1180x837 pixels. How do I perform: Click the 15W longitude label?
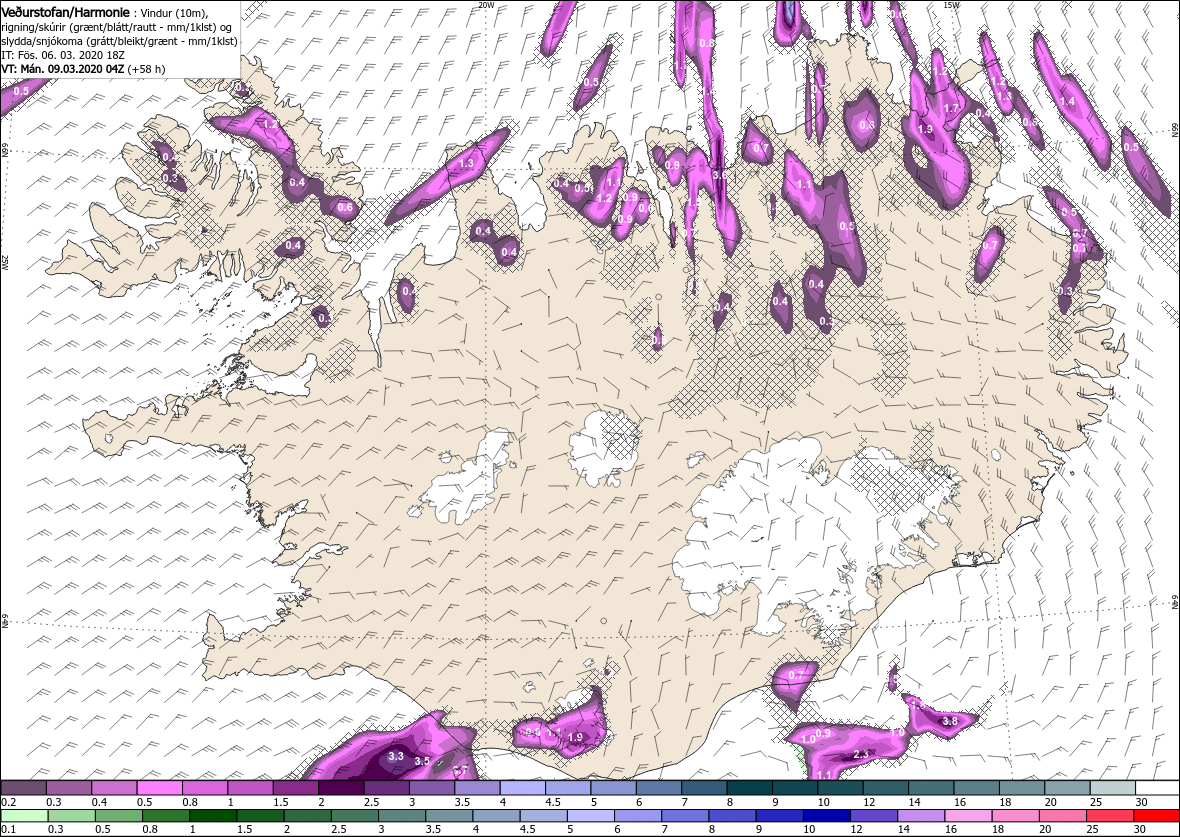click(951, 5)
